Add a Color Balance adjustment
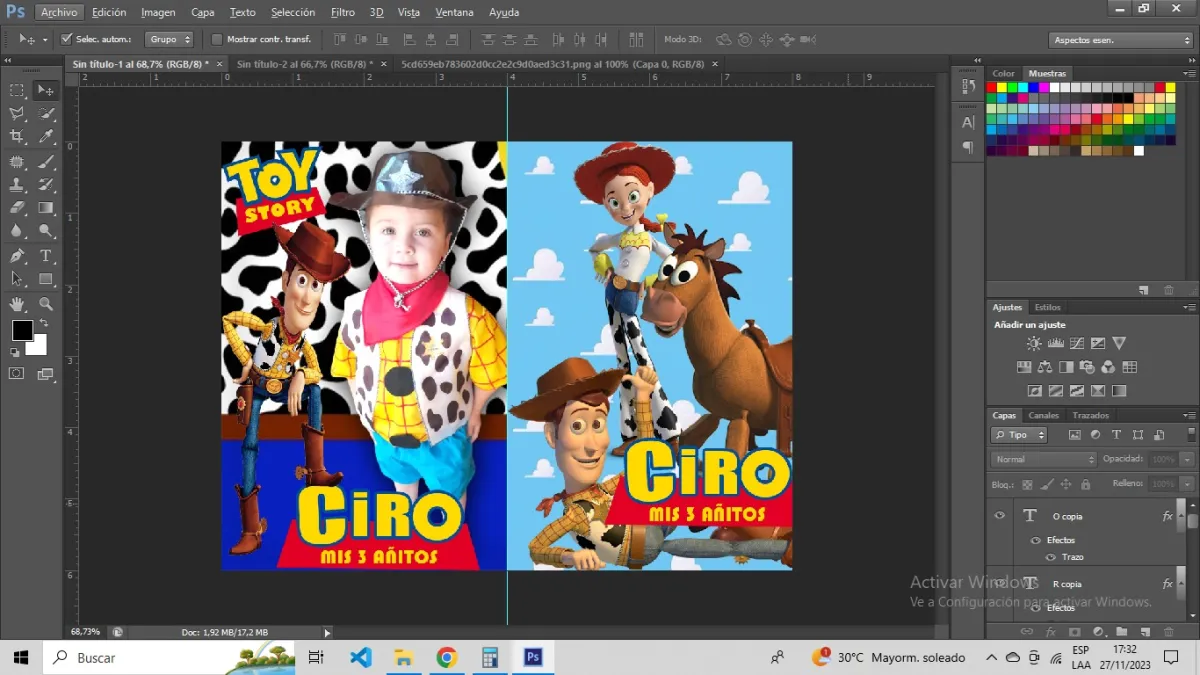1200x675 pixels. click(1045, 367)
